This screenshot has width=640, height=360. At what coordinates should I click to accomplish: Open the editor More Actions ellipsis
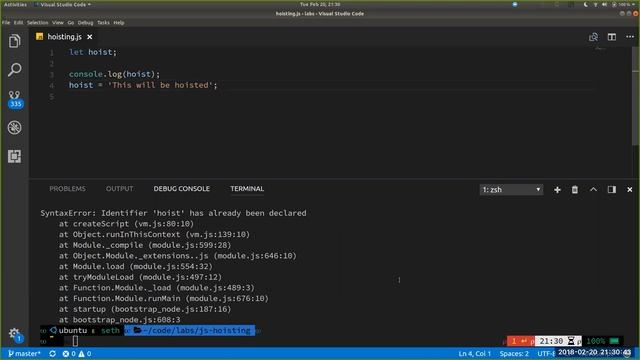pos(630,37)
